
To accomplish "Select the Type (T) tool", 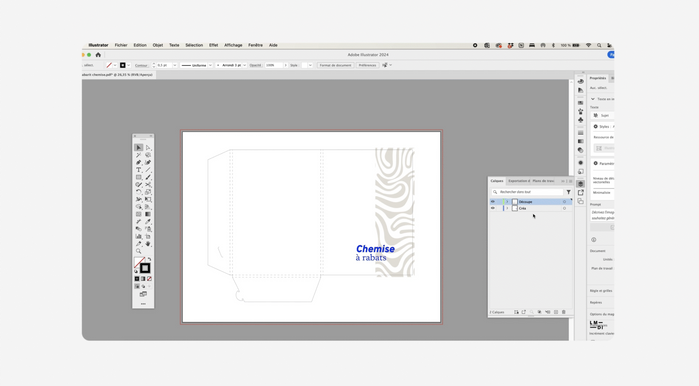I will click(139, 170).
